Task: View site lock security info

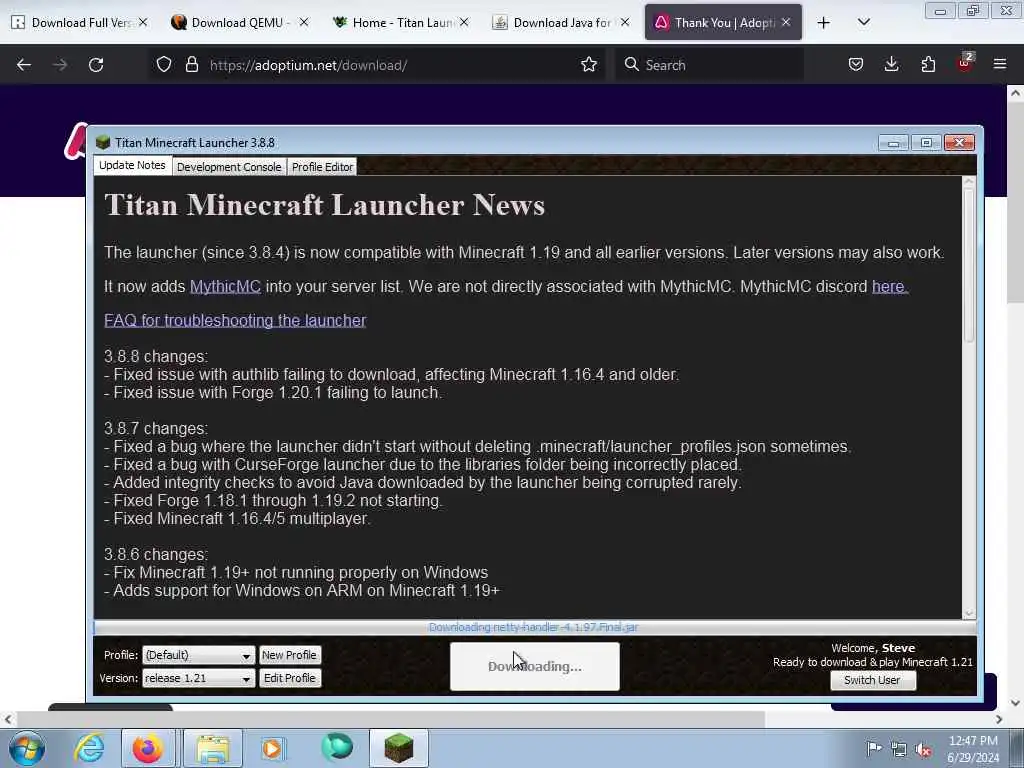Action: coord(191,65)
